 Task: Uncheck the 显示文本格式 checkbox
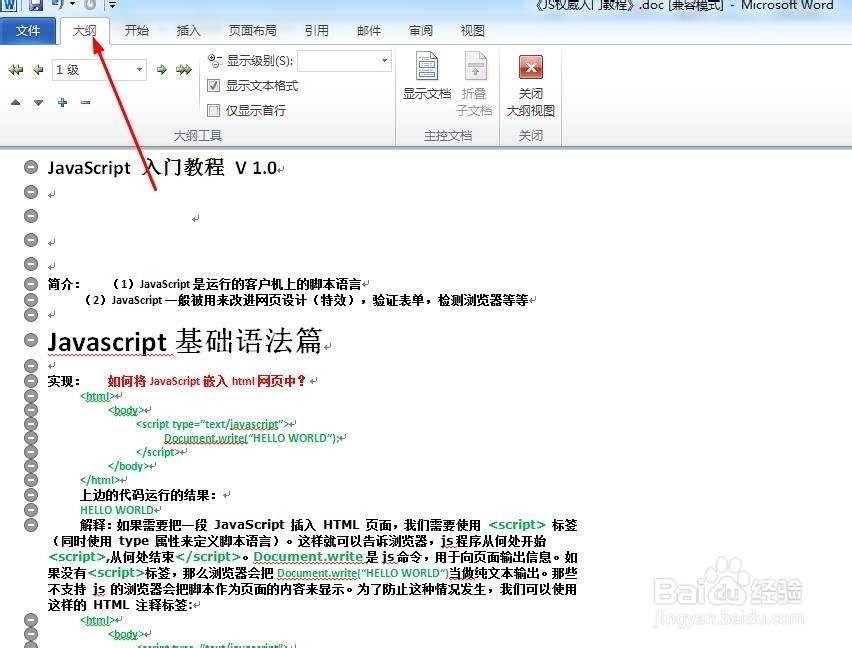click(214, 85)
